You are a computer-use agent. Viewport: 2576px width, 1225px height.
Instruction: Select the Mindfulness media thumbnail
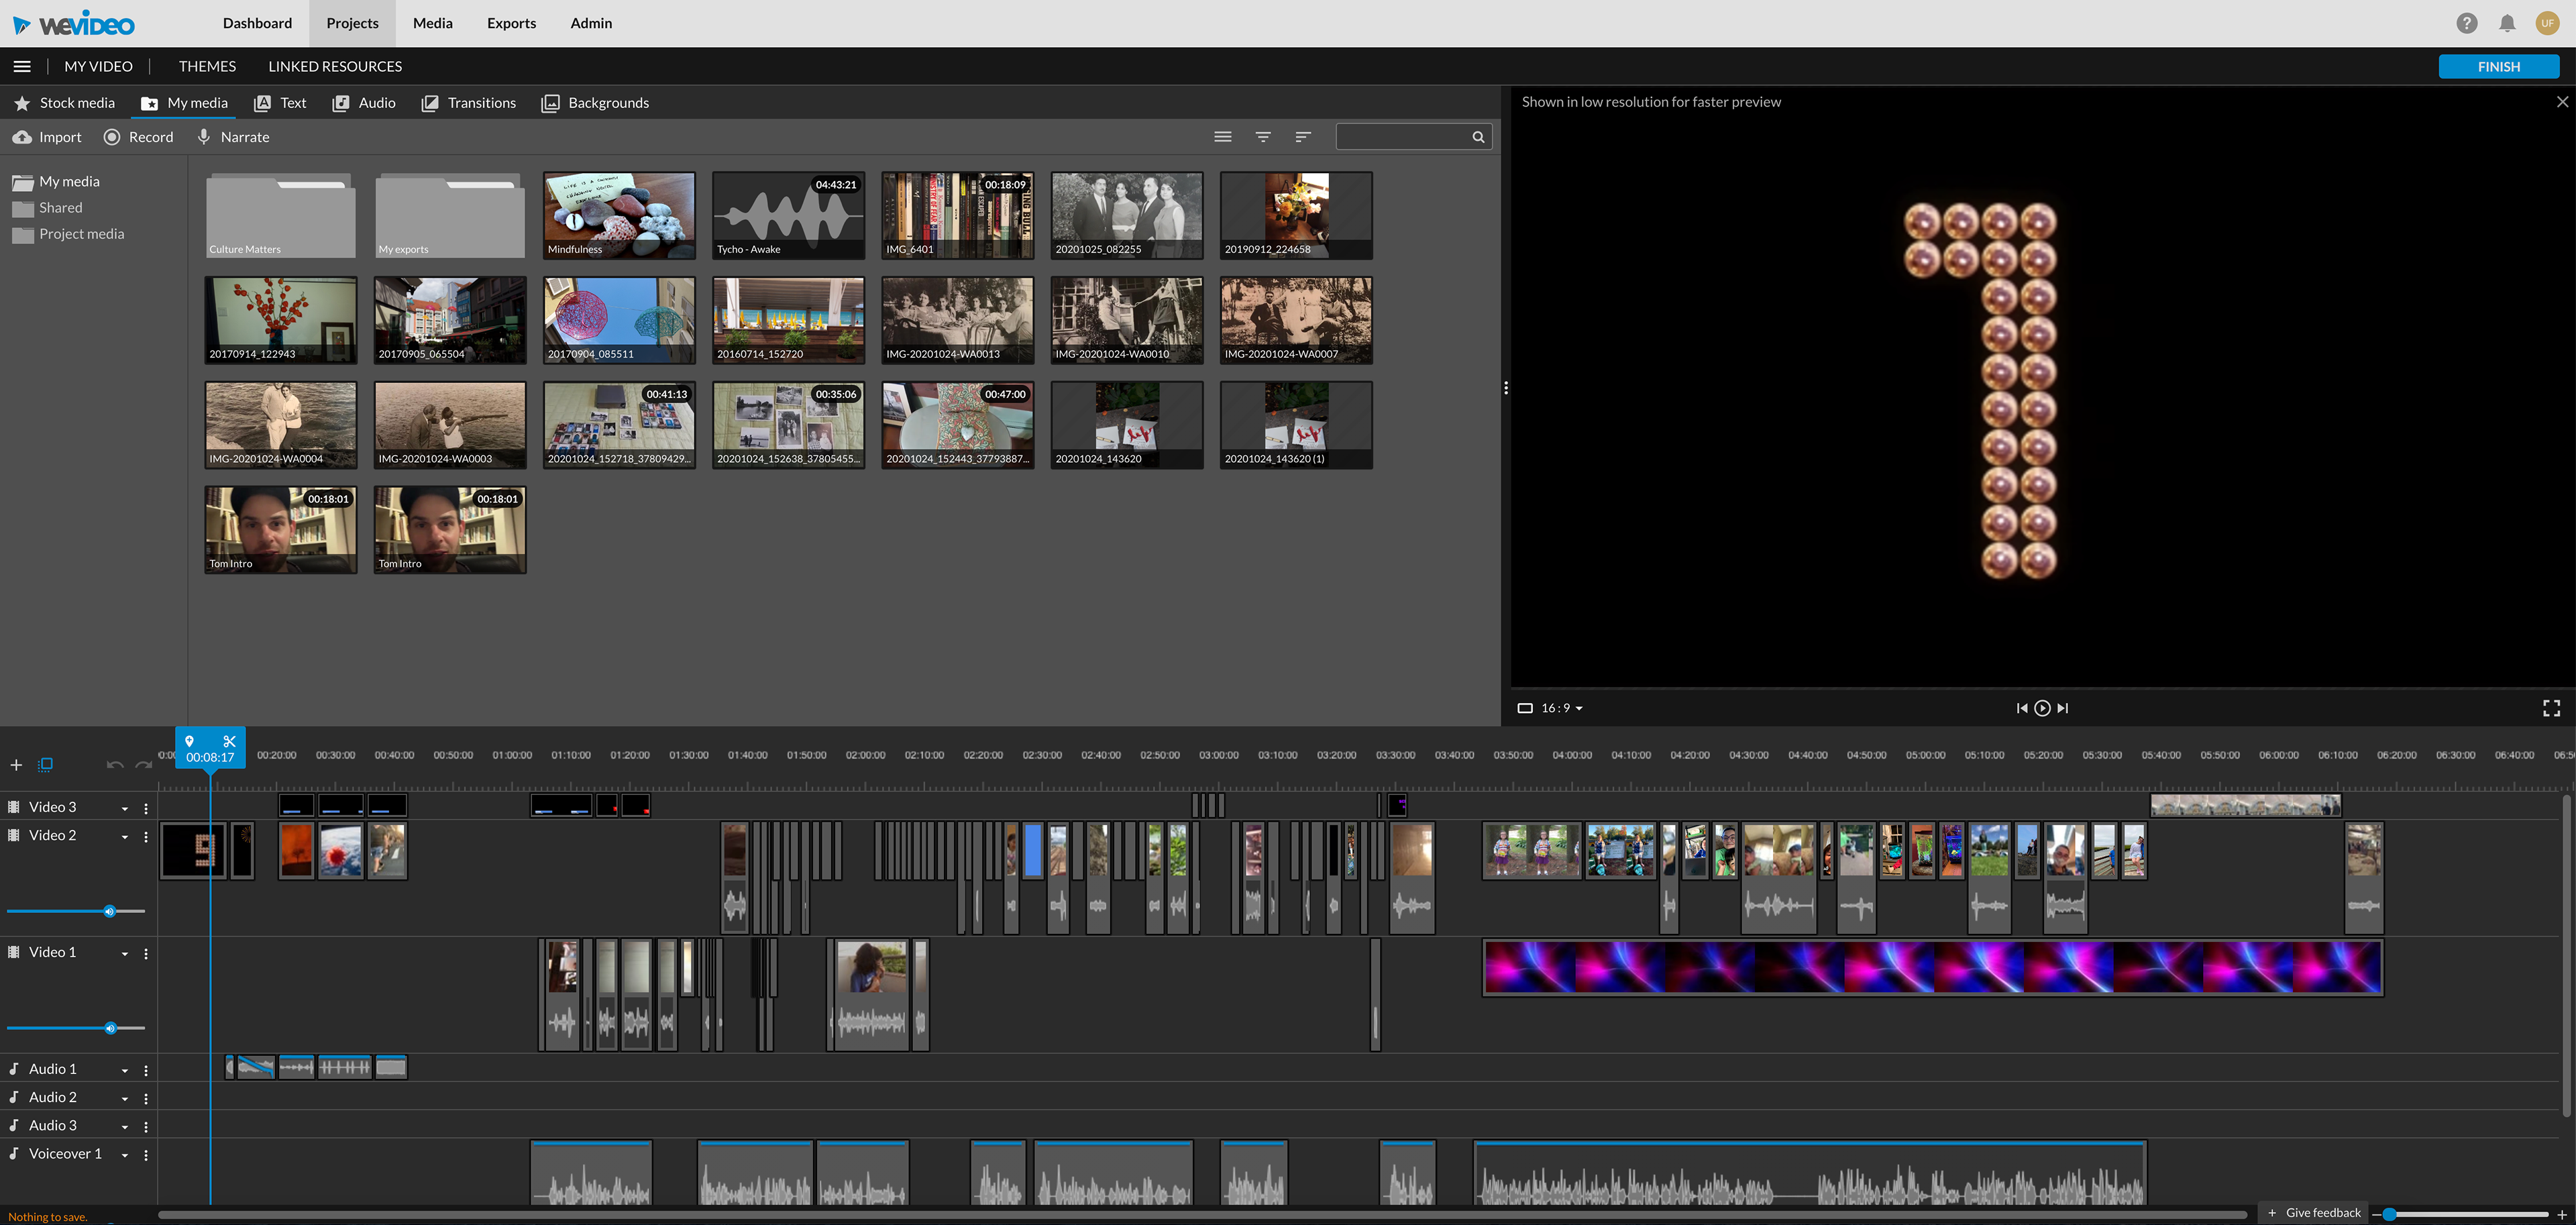tap(619, 215)
